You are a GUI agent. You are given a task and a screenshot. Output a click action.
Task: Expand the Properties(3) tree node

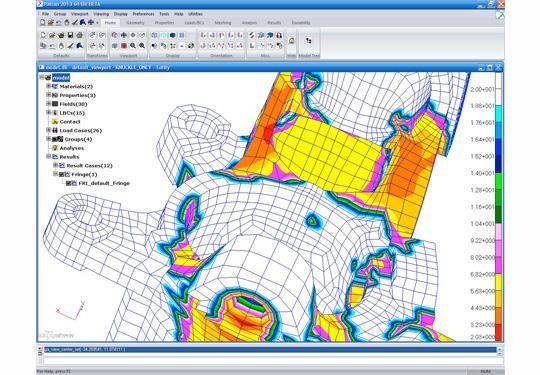click(49, 95)
